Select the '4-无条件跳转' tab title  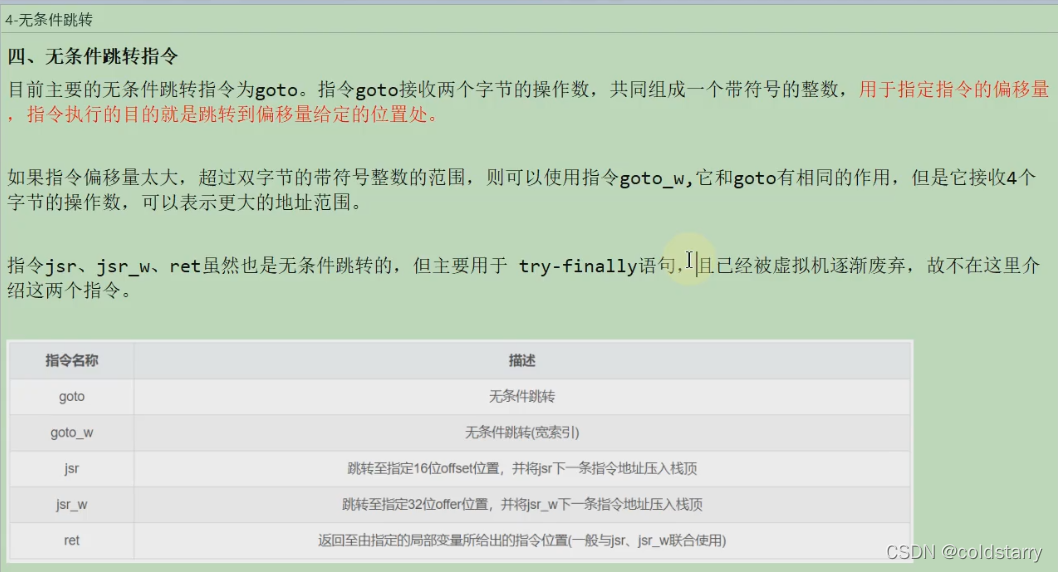[x=49, y=20]
